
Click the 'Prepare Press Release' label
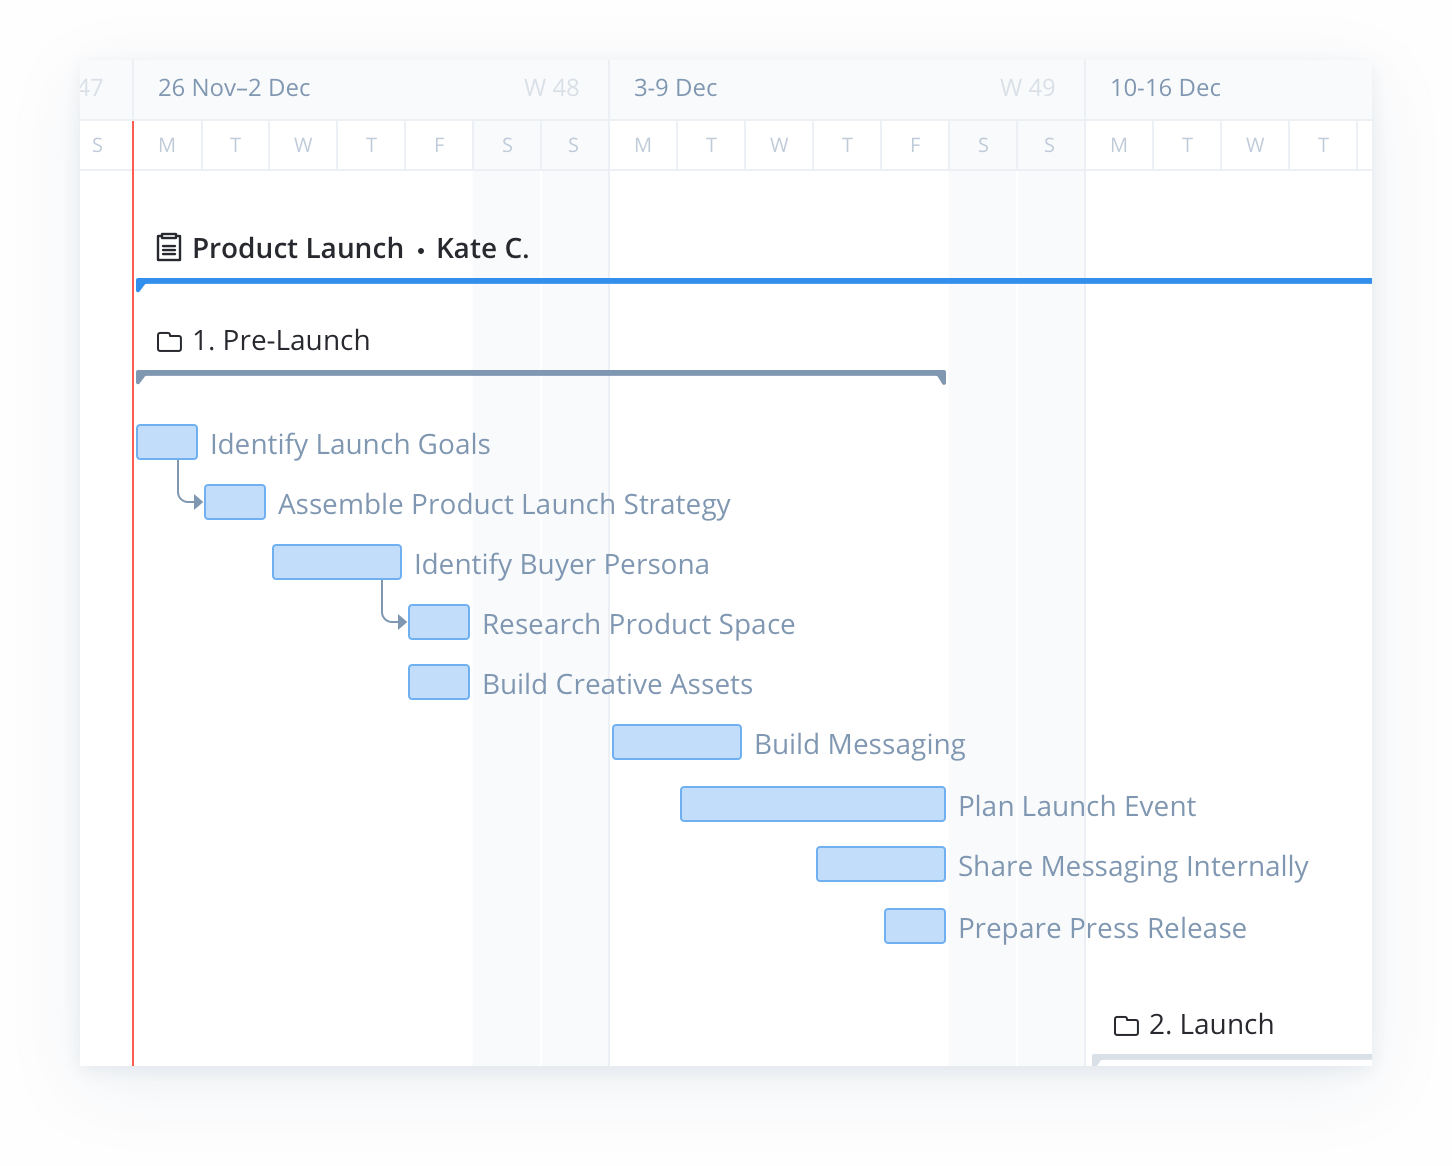(1102, 928)
